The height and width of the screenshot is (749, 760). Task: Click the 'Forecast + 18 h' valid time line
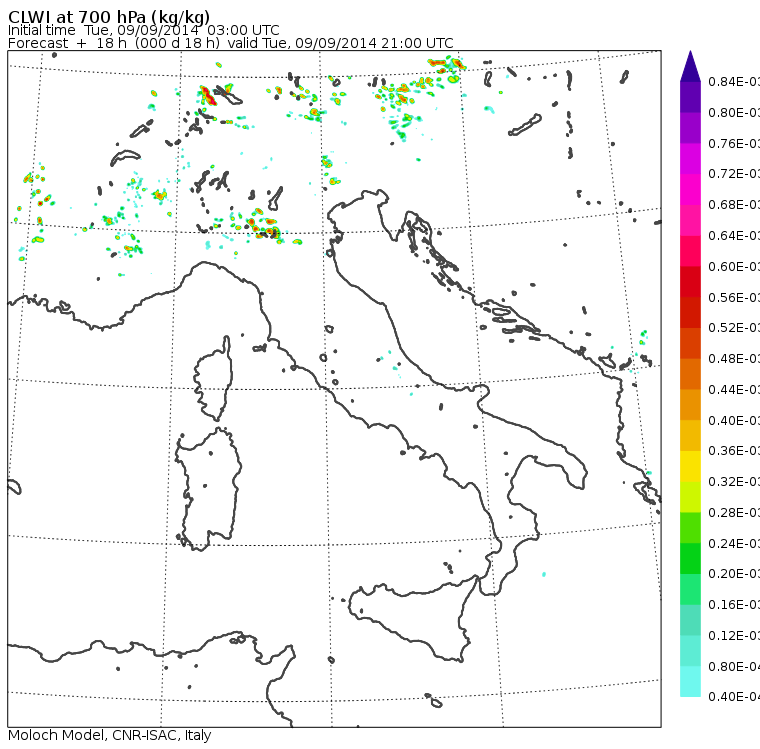[x=231, y=43]
